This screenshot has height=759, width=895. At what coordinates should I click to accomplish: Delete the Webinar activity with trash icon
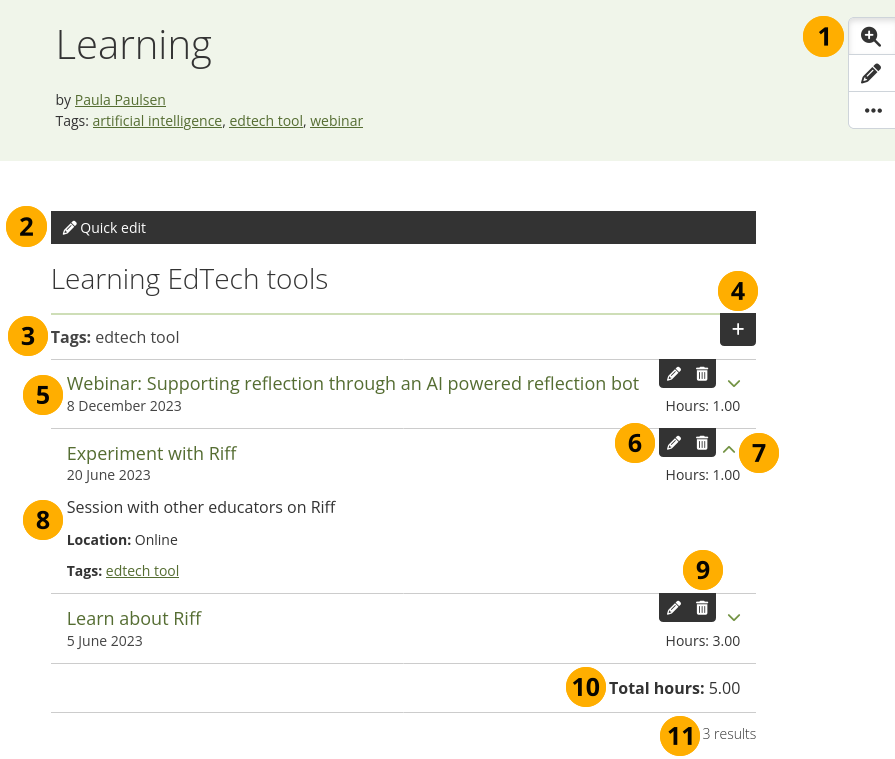click(x=702, y=374)
